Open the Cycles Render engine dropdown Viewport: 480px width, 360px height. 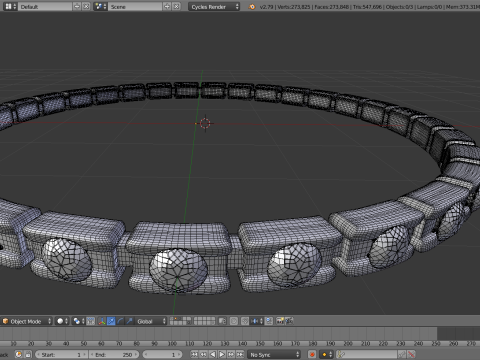coord(214,6)
